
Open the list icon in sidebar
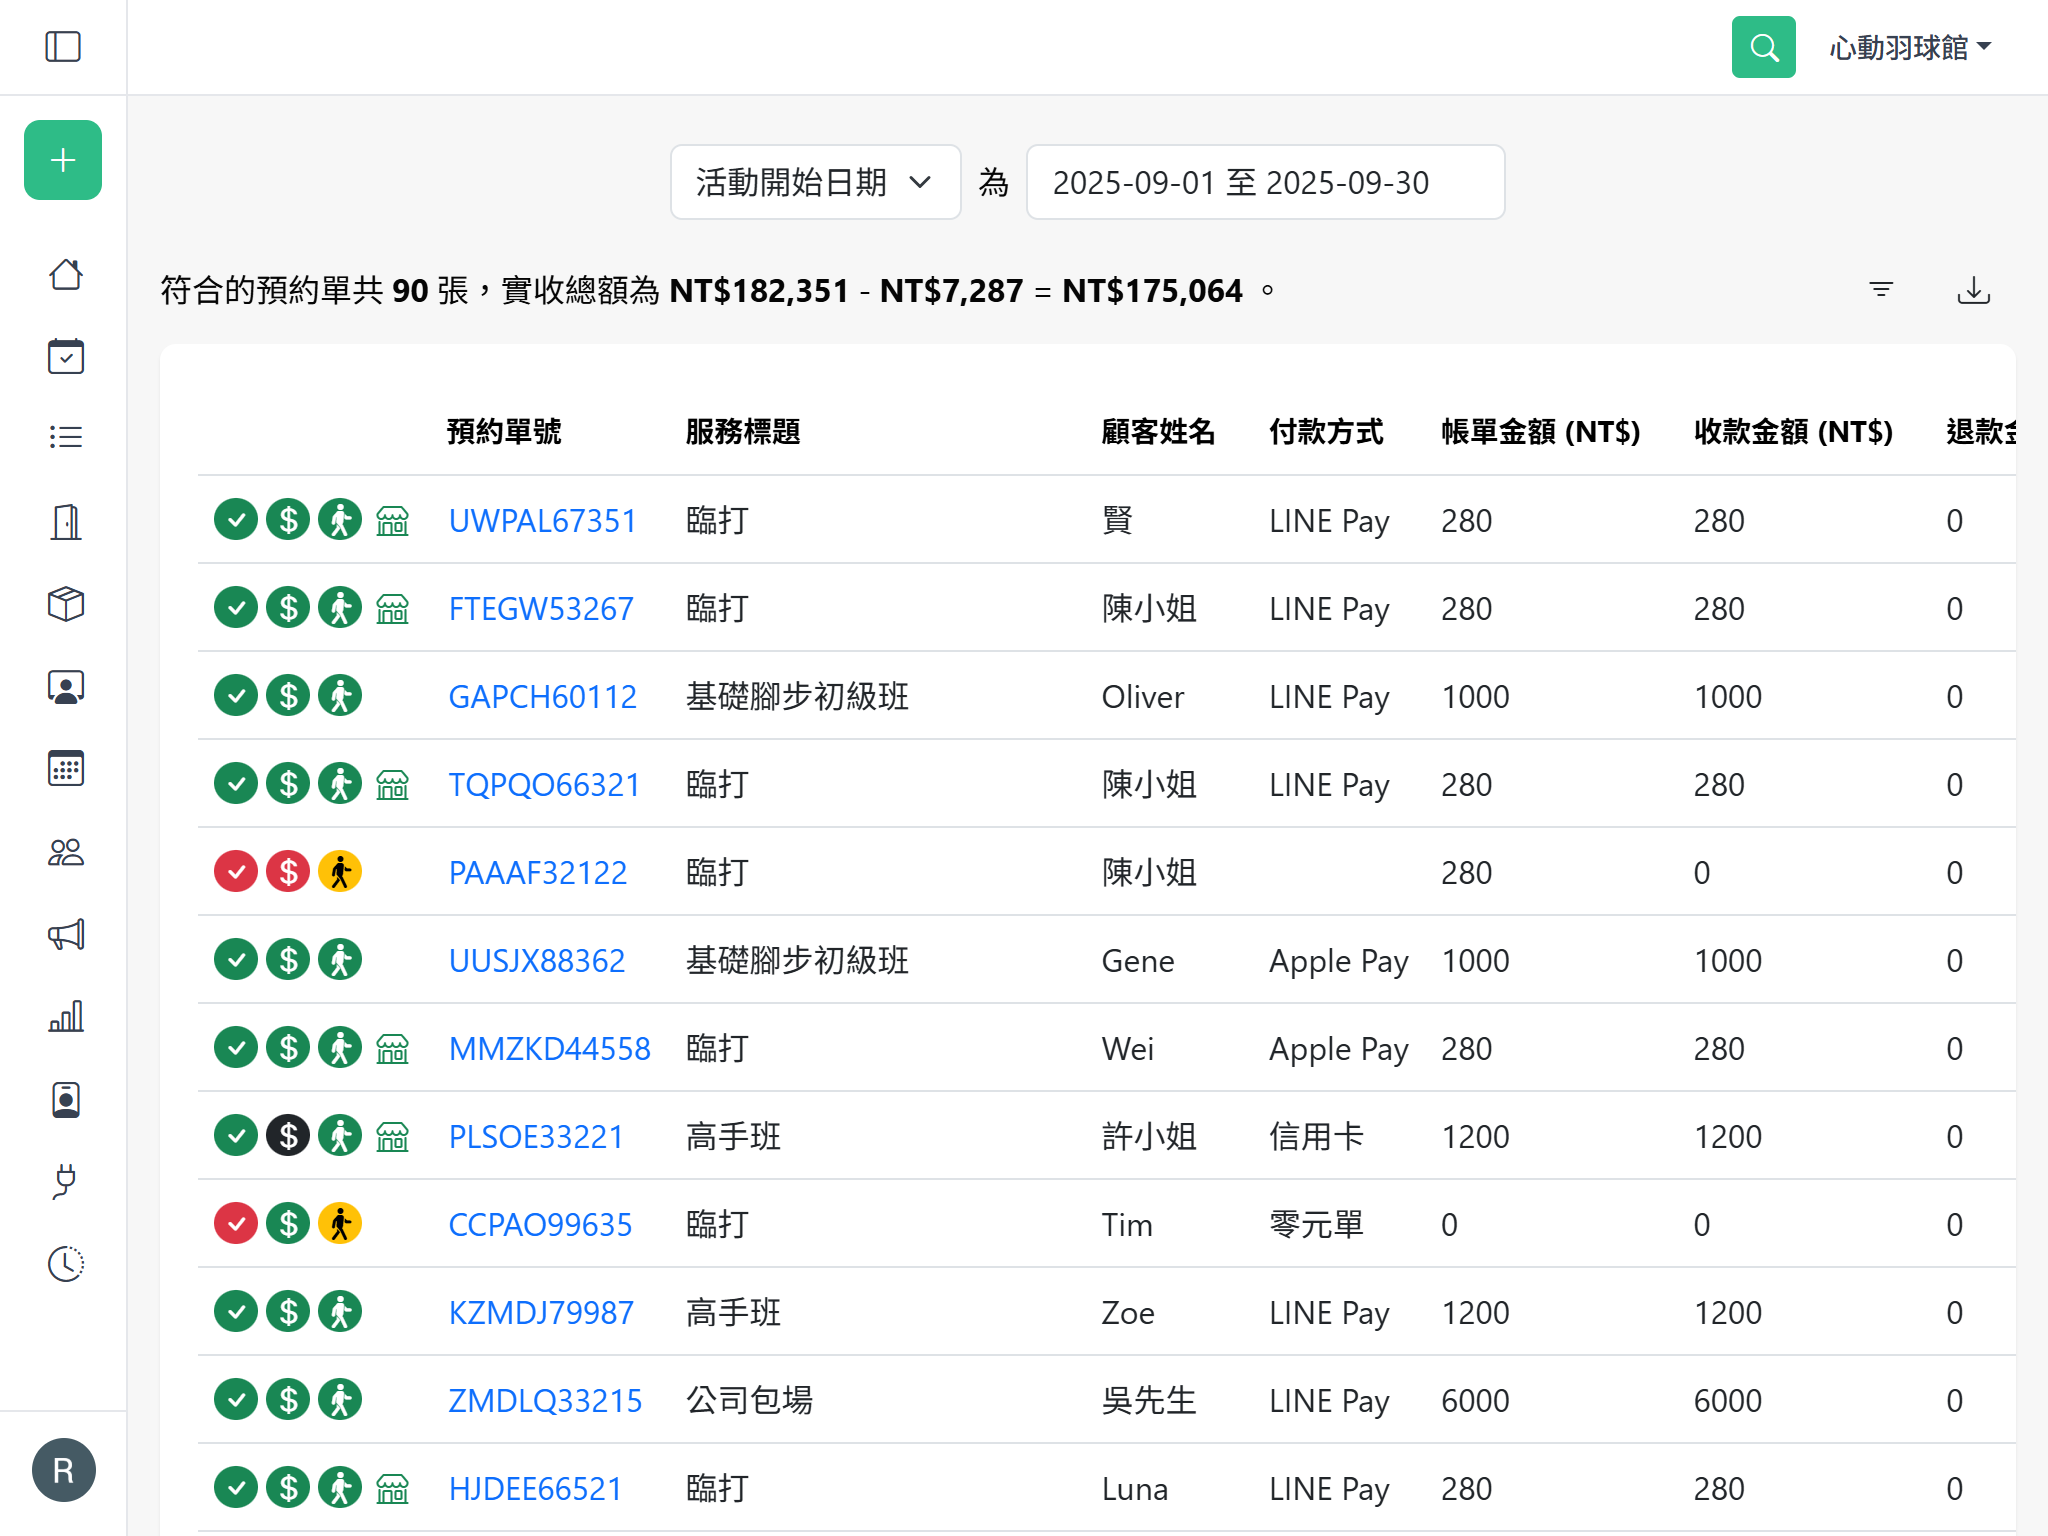pyautogui.click(x=66, y=437)
